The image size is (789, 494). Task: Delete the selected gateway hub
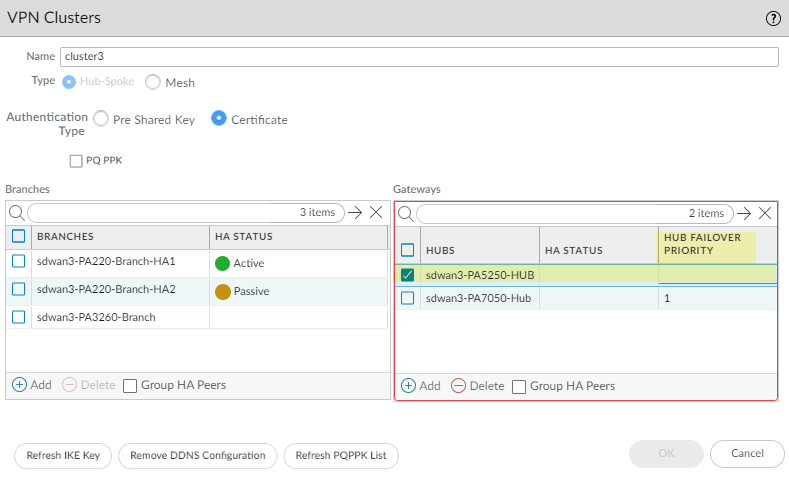point(477,386)
